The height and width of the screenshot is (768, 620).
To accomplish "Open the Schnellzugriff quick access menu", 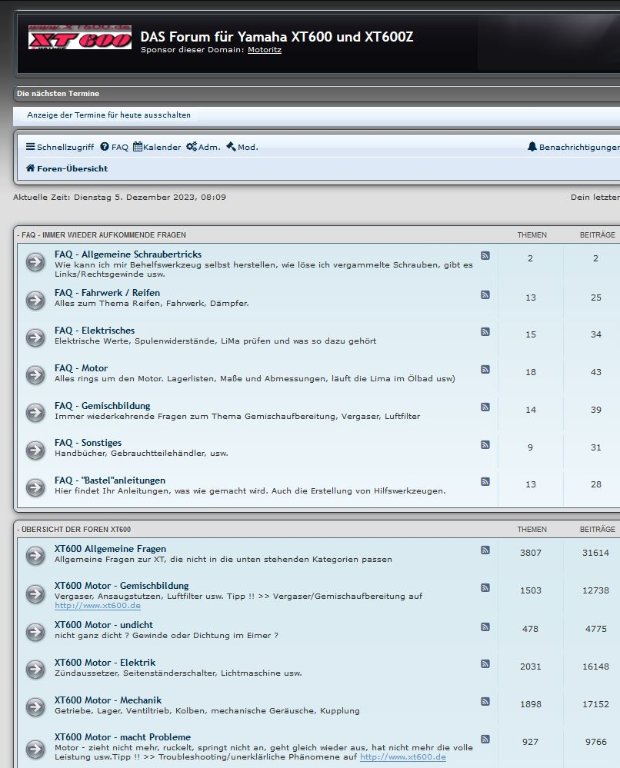I will click(59, 147).
